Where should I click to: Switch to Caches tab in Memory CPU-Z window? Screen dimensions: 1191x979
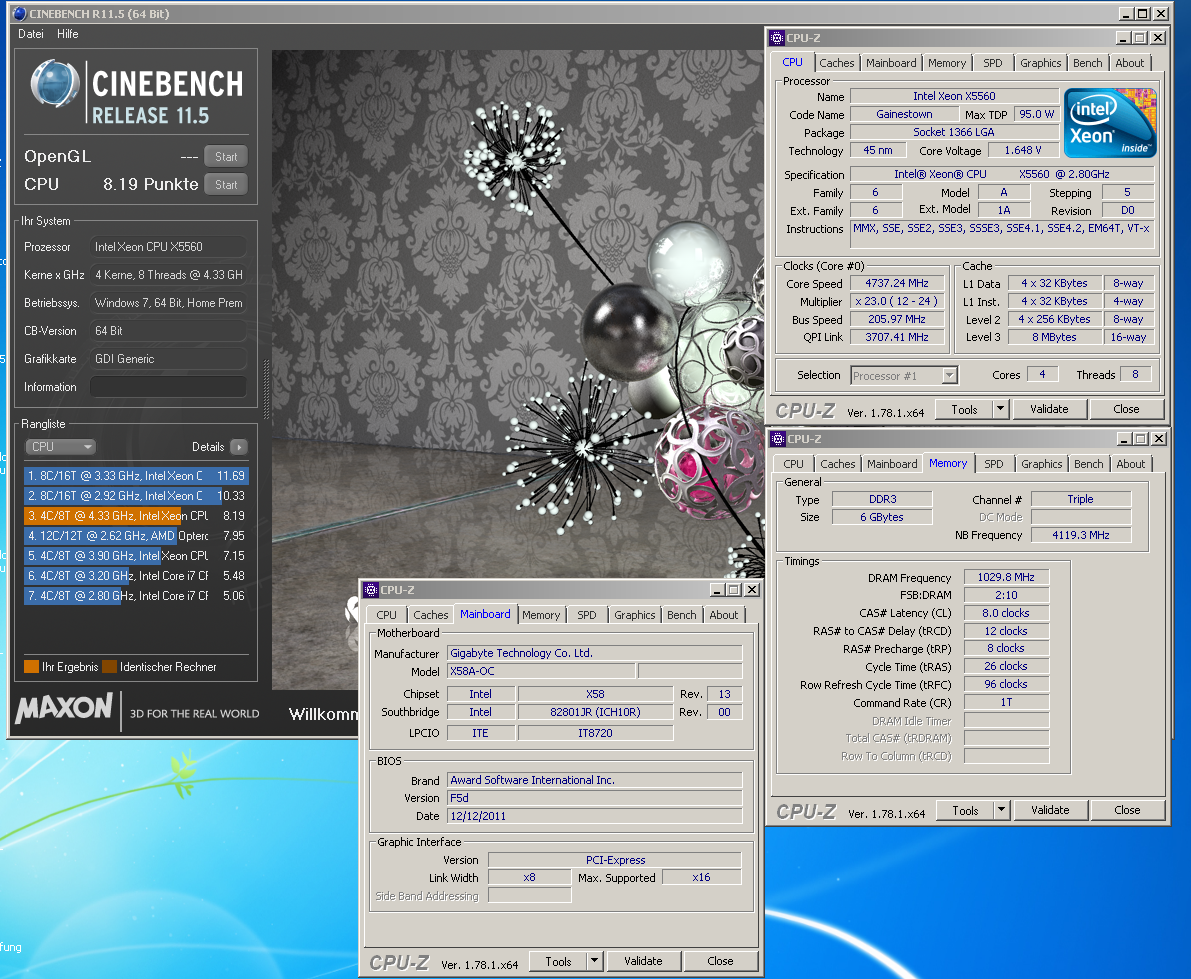pyautogui.click(x=838, y=464)
